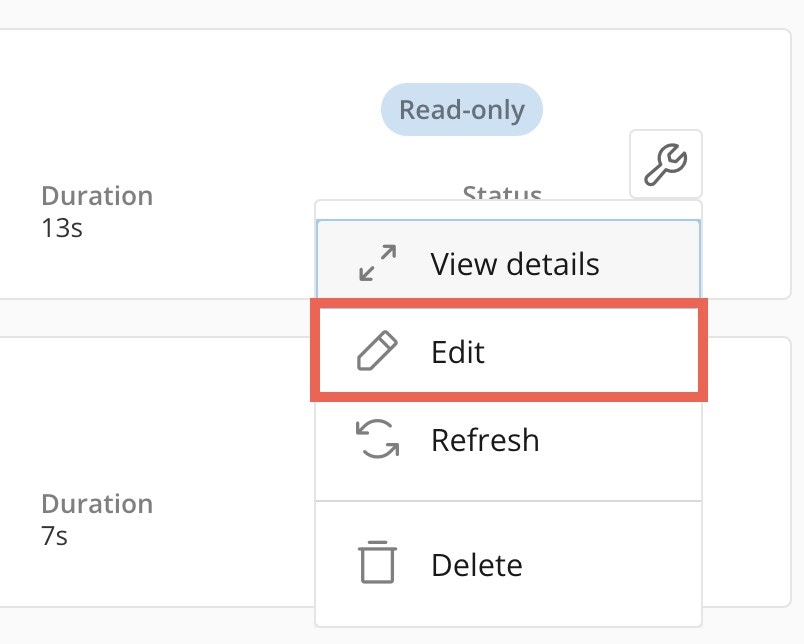Click the wrench settings icon button
Image resolution: width=804 pixels, height=644 pixels.
tap(666, 164)
